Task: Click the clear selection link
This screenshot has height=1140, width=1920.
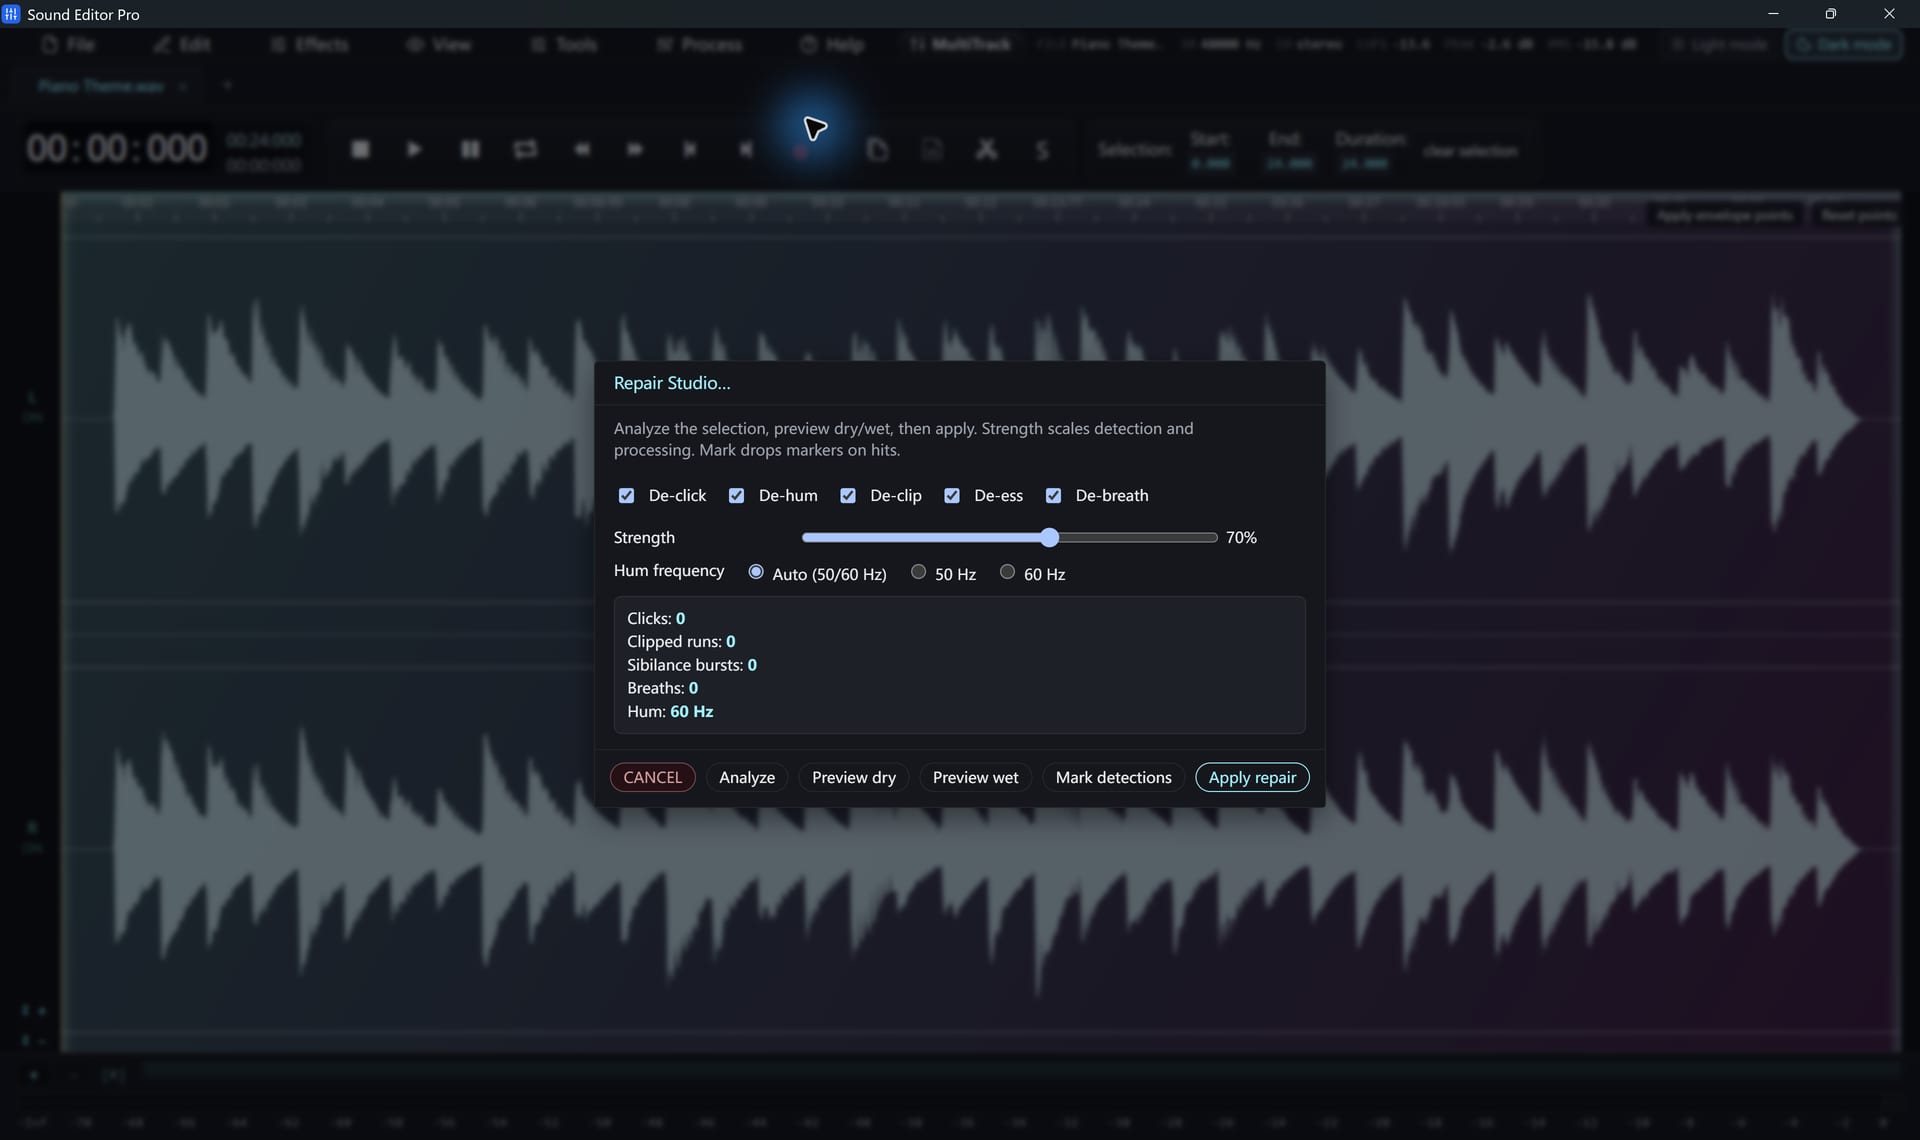Action: [1470, 151]
